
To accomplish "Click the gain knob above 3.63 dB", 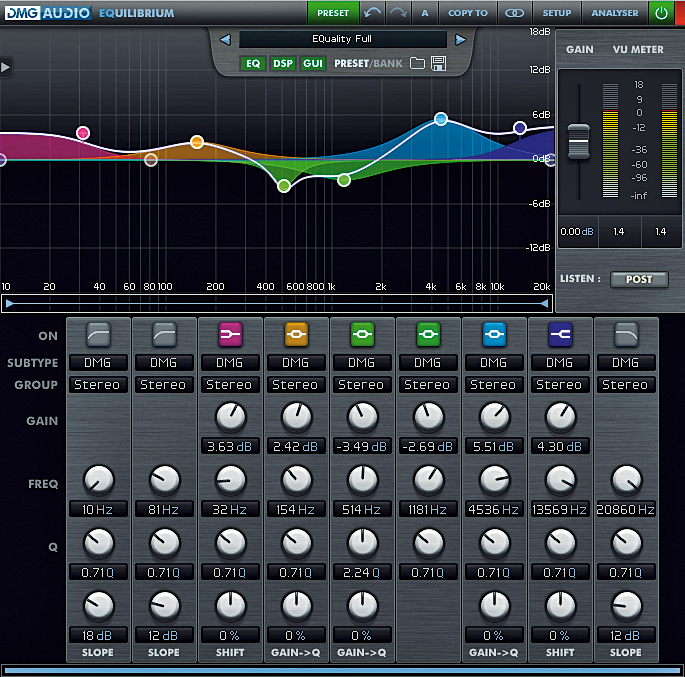I will pyautogui.click(x=230, y=417).
